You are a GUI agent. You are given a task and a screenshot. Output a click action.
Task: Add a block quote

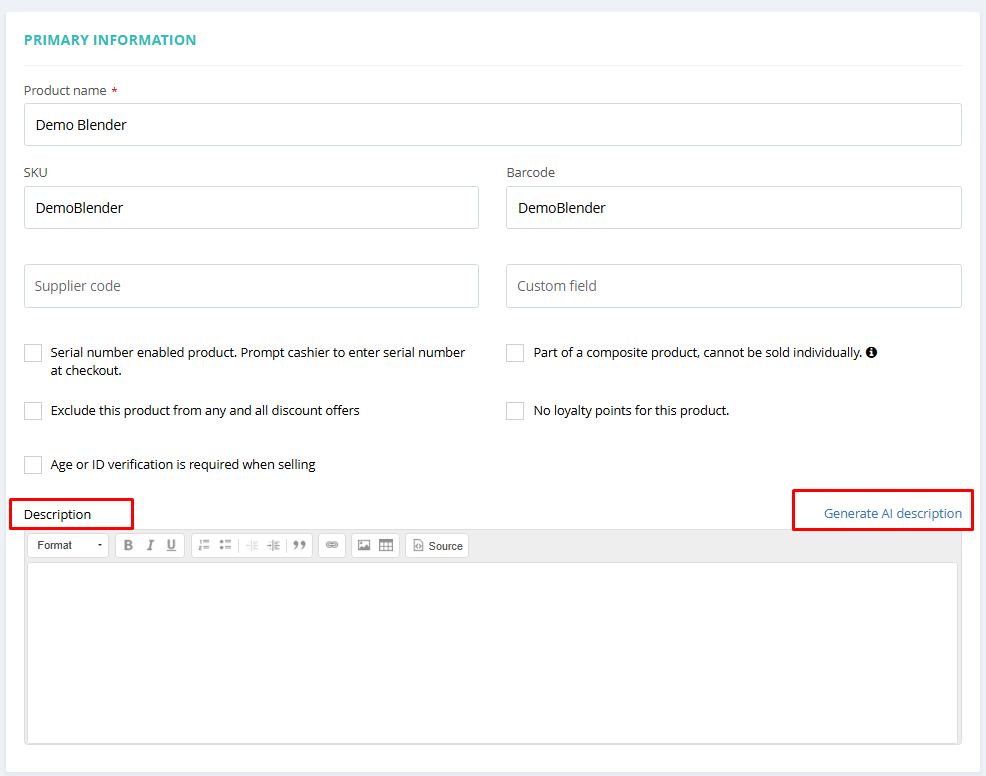tap(299, 545)
